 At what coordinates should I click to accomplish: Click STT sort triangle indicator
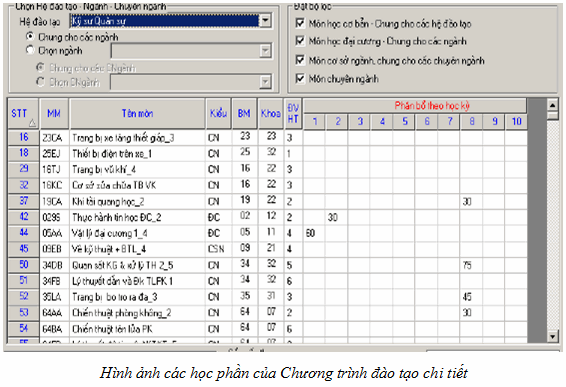click(x=32, y=123)
